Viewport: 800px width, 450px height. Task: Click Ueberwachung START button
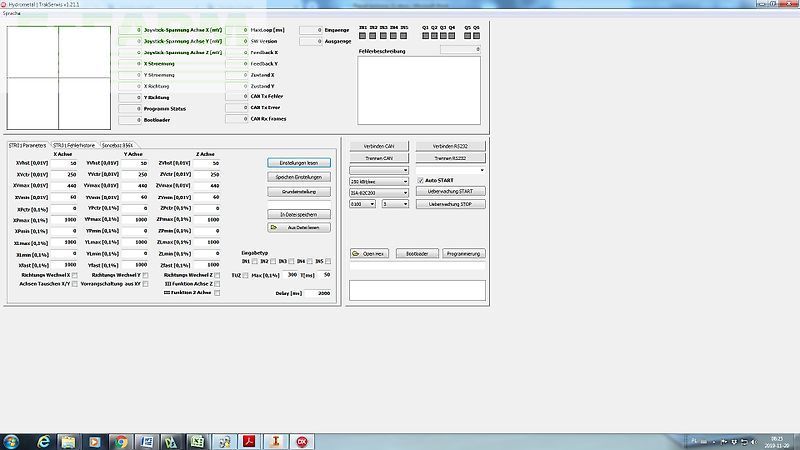451,191
